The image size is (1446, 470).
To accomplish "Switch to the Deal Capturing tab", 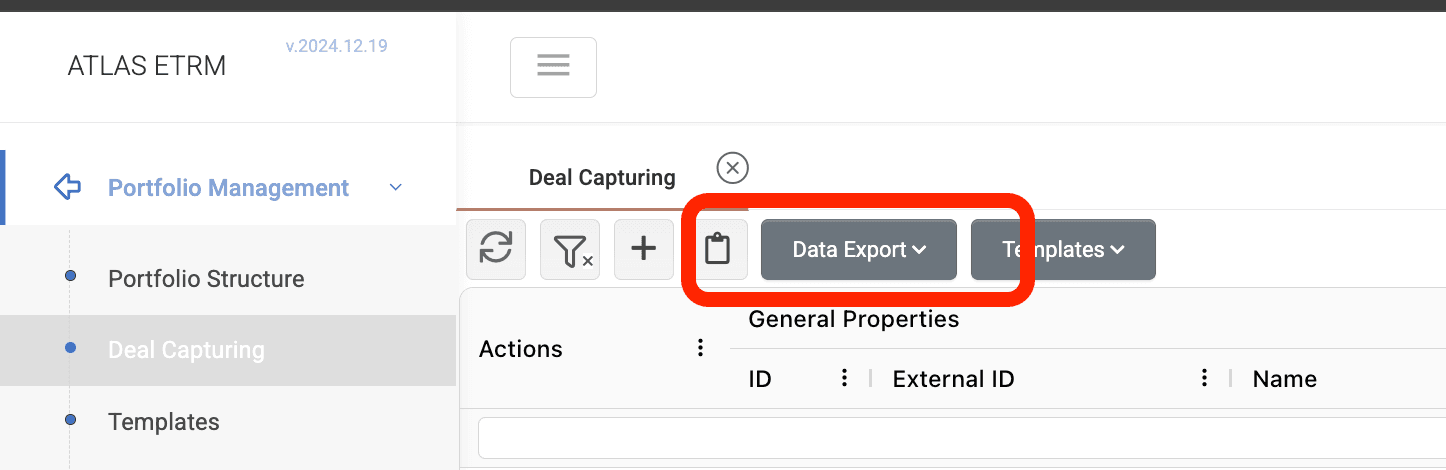I will [x=602, y=178].
